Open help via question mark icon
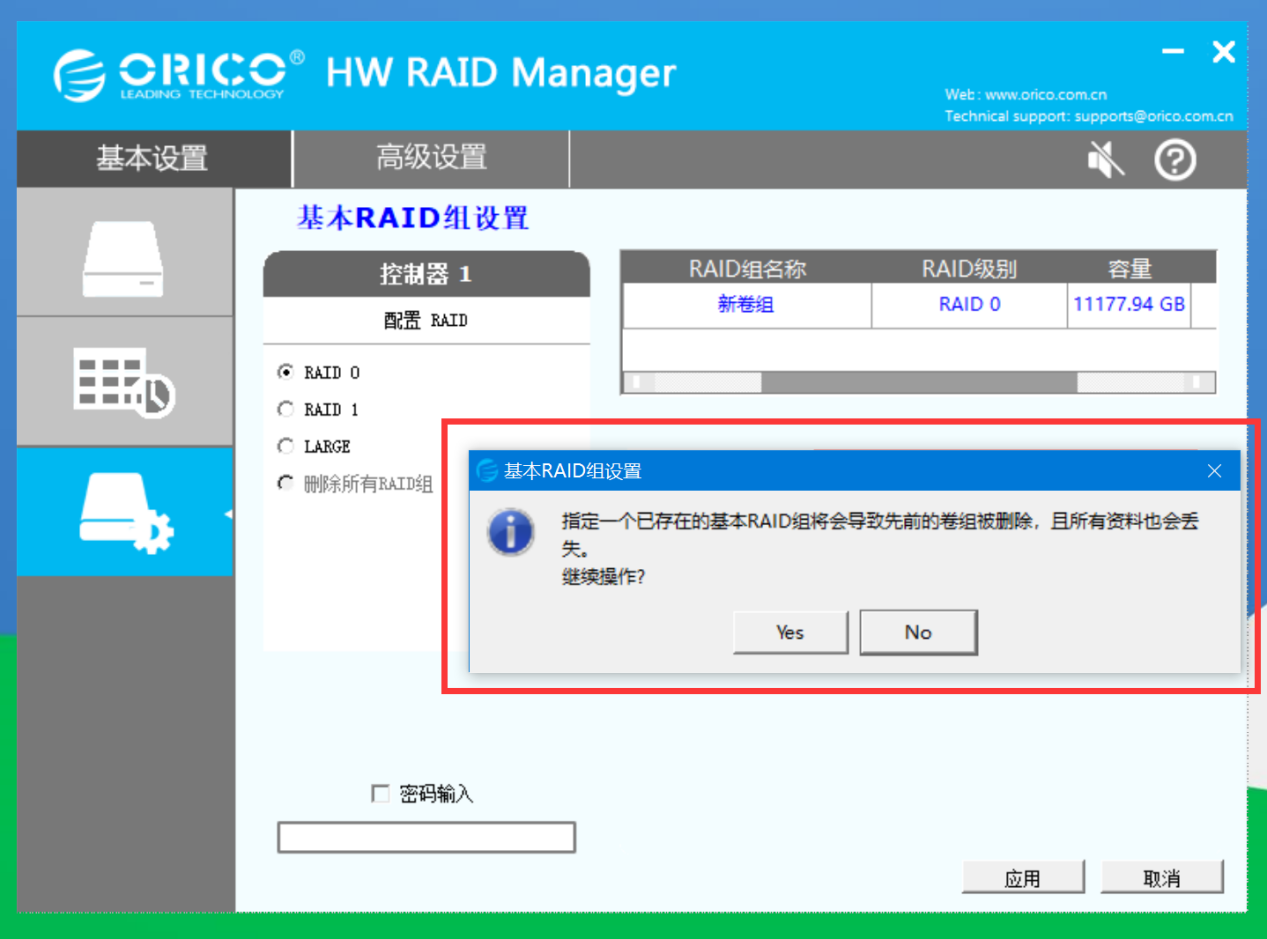Viewport: 1267px width, 939px height. point(1175,160)
